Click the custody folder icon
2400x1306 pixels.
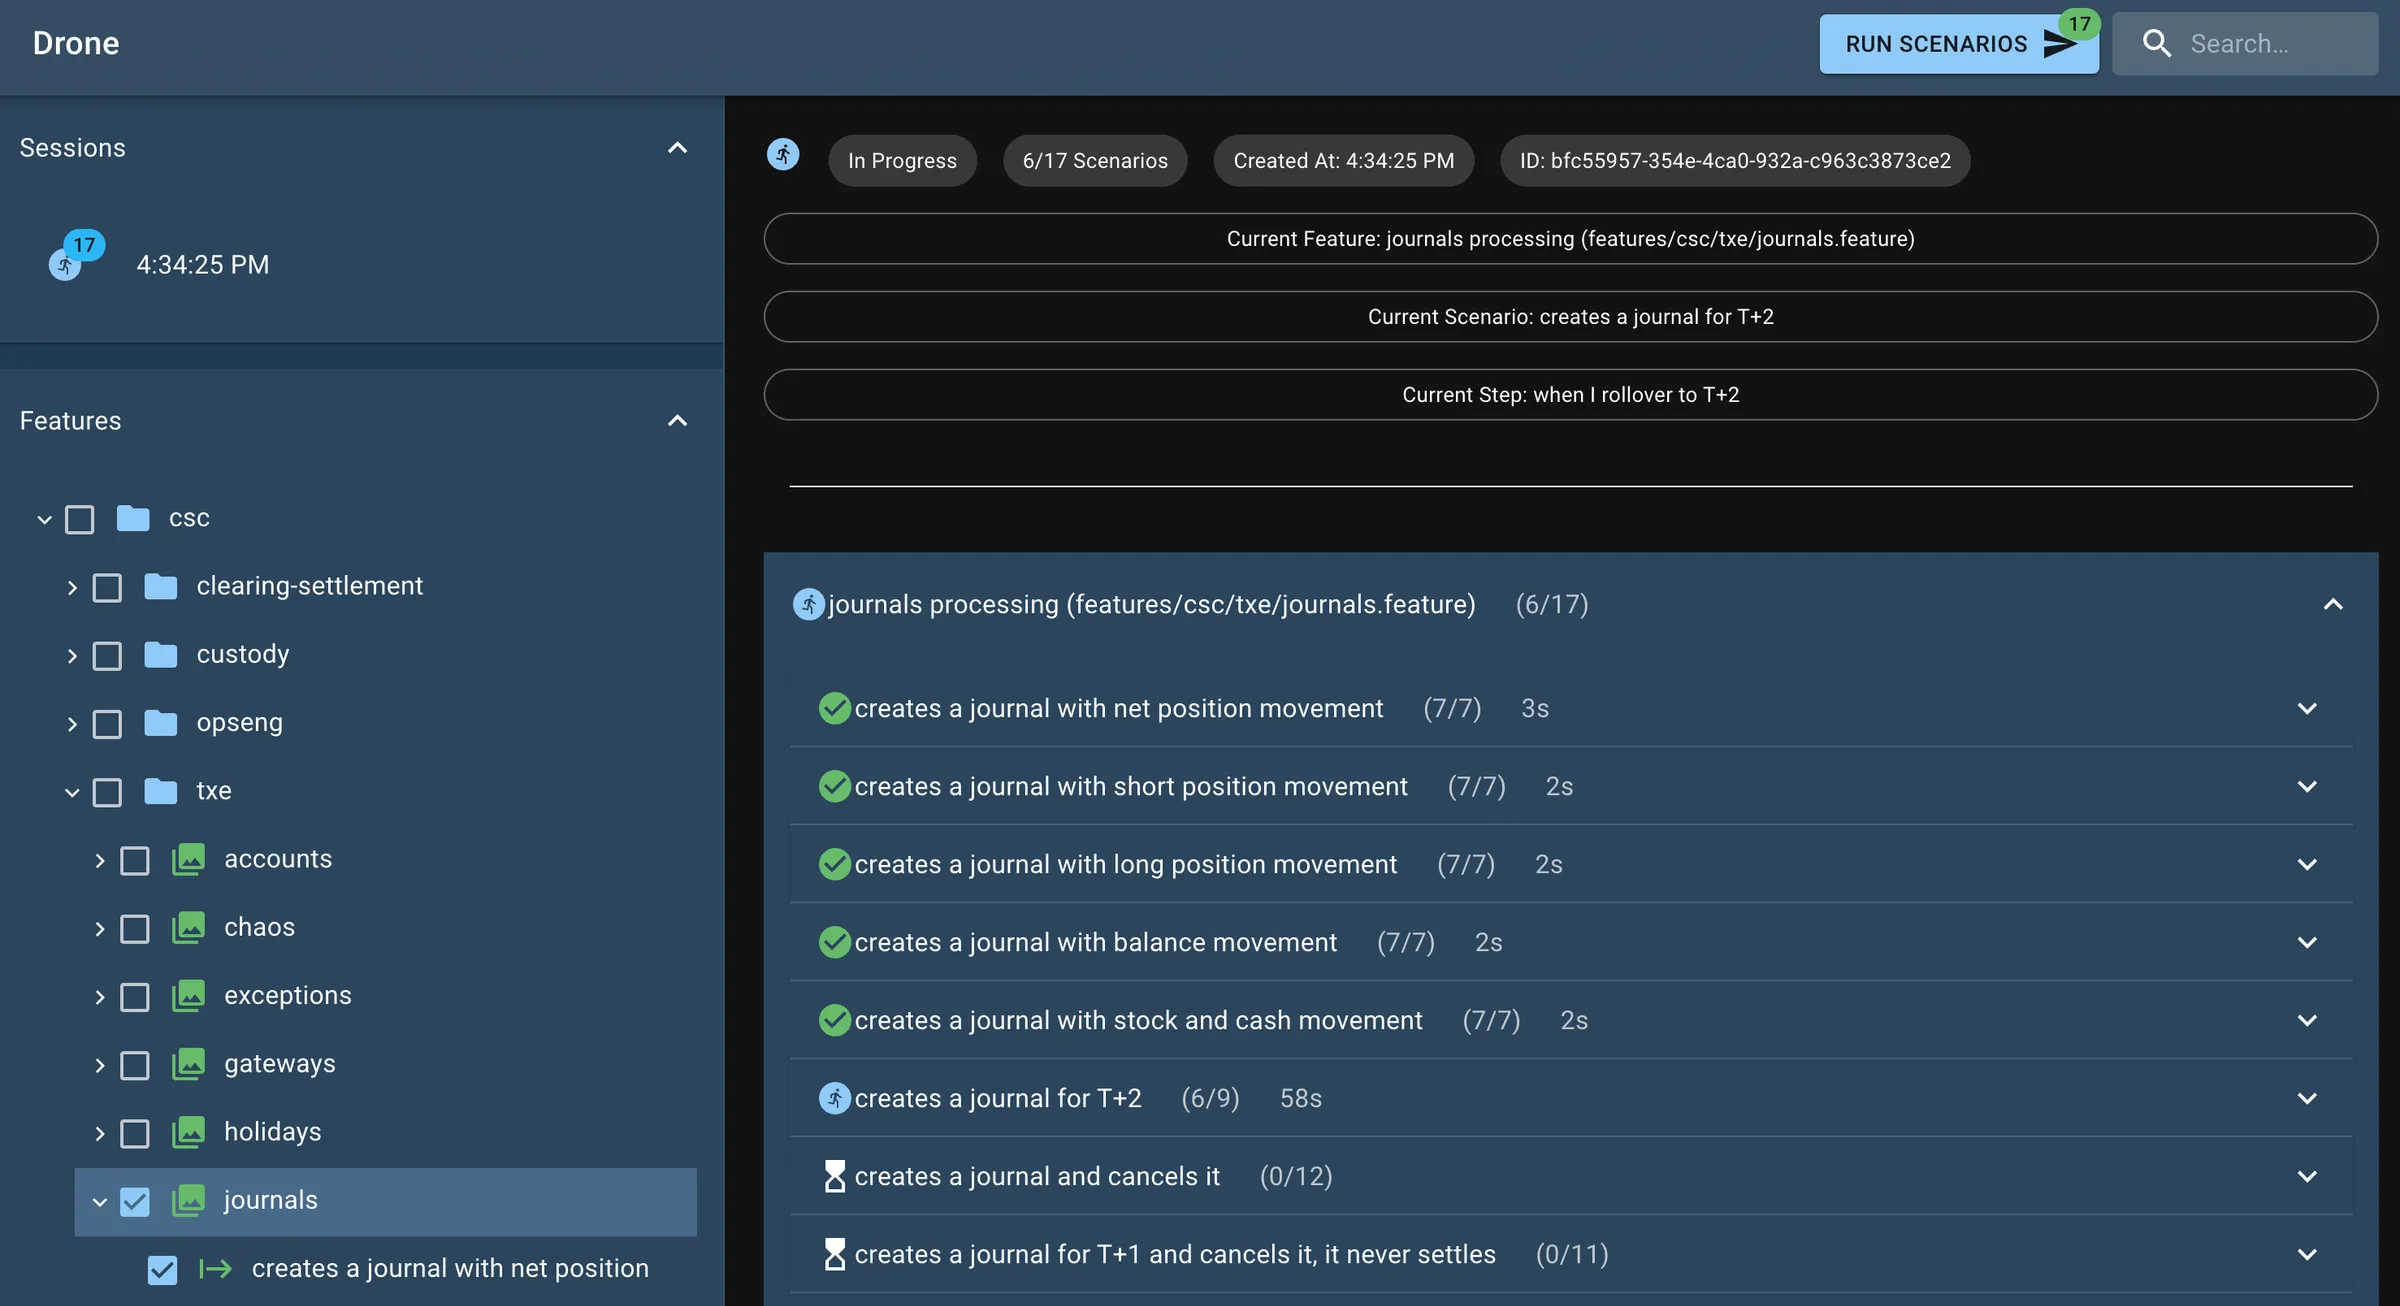click(x=161, y=655)
